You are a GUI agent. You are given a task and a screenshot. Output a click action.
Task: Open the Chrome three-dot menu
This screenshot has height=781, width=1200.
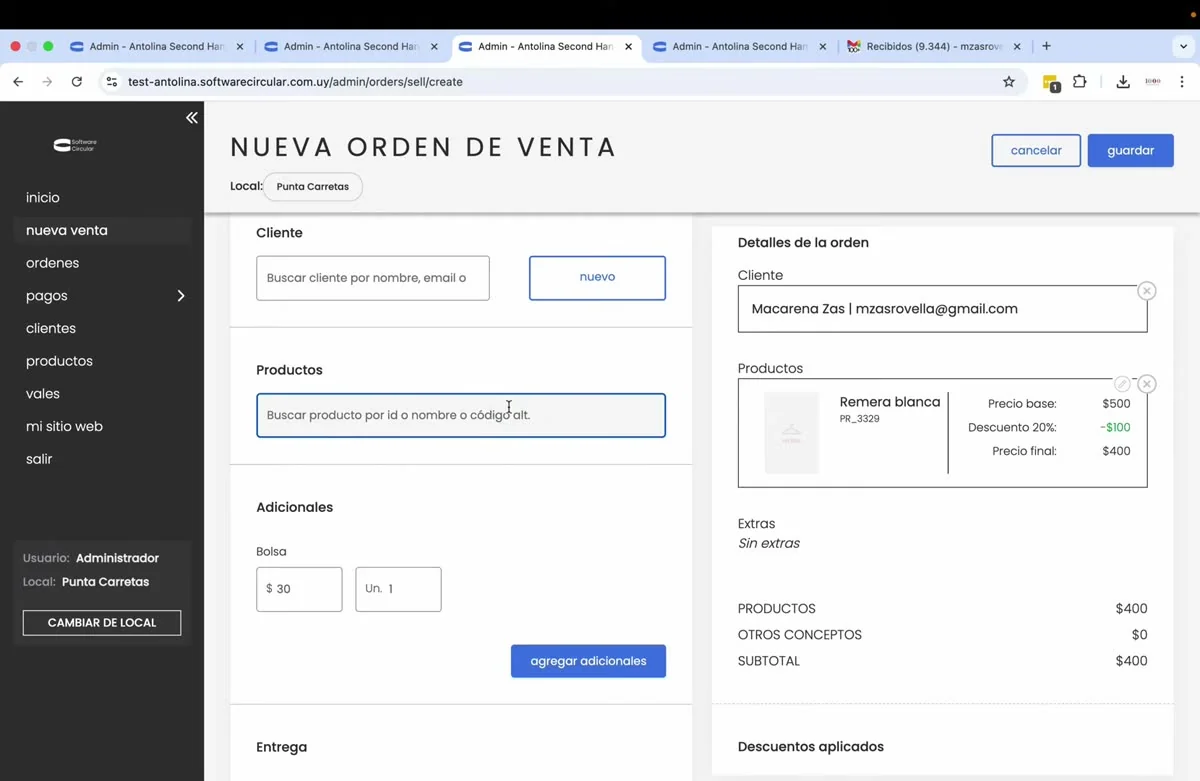coord(1182,82)
